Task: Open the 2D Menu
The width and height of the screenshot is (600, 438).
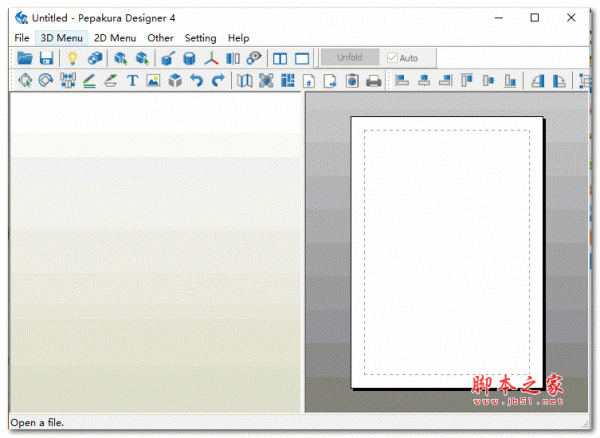Action: 115,38
